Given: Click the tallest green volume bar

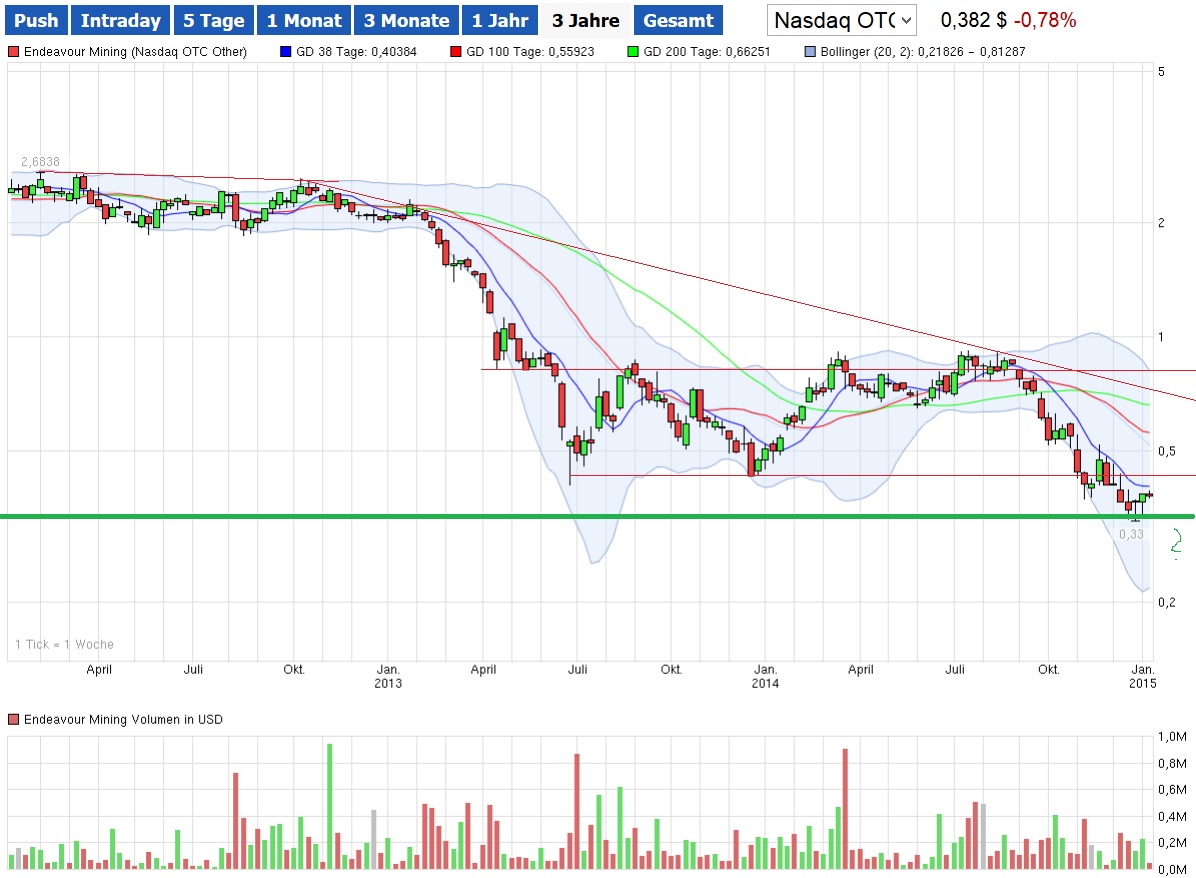Looking at the screenshot, I should click(329, 806).
